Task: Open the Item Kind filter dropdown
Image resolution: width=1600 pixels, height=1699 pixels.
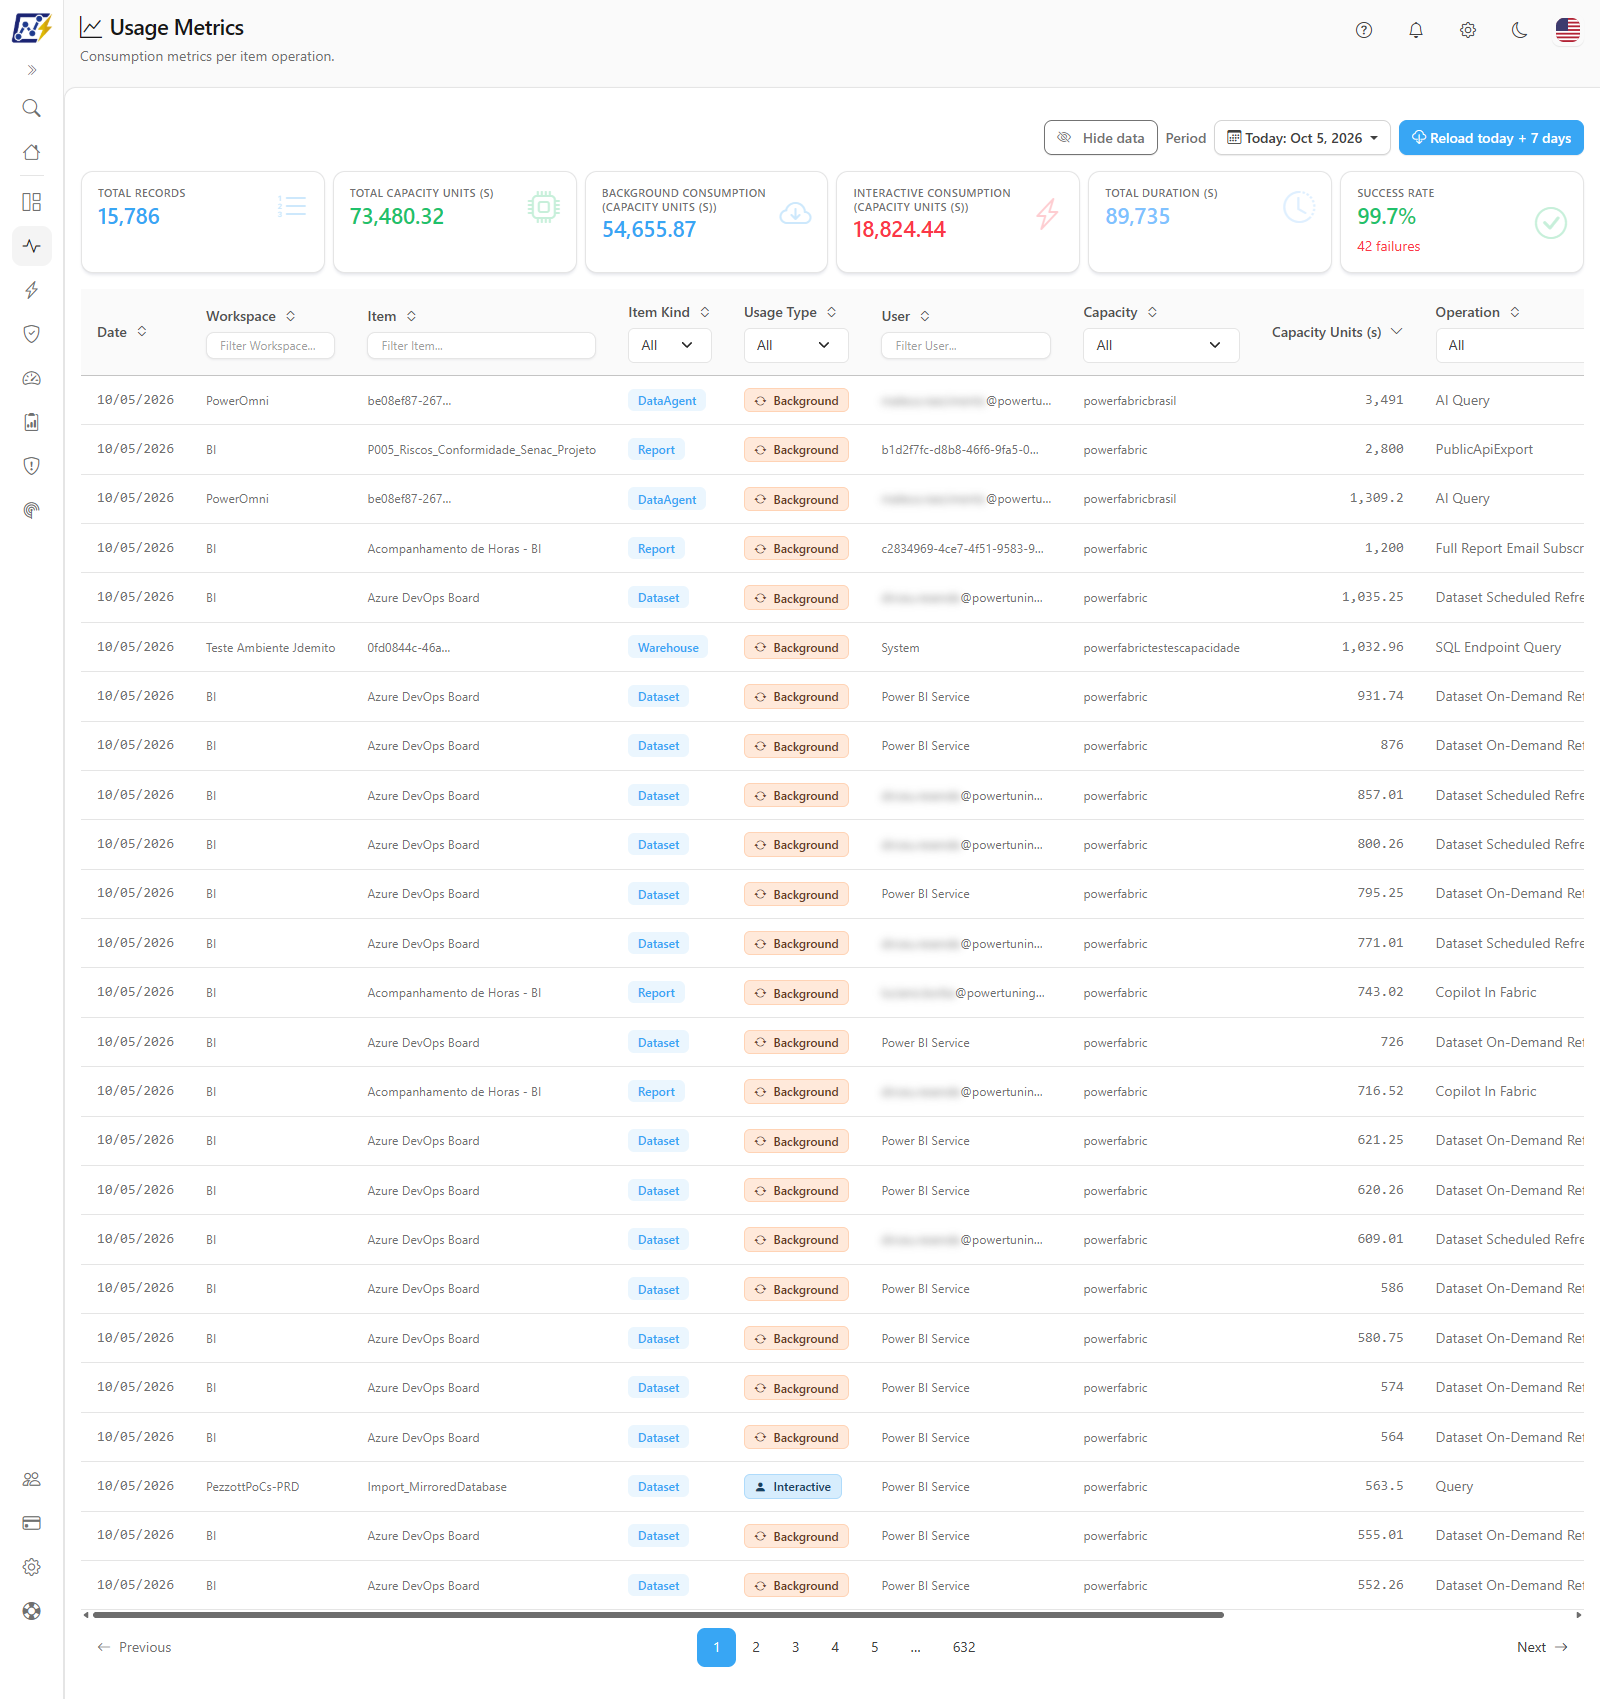Action: point(670,345)
